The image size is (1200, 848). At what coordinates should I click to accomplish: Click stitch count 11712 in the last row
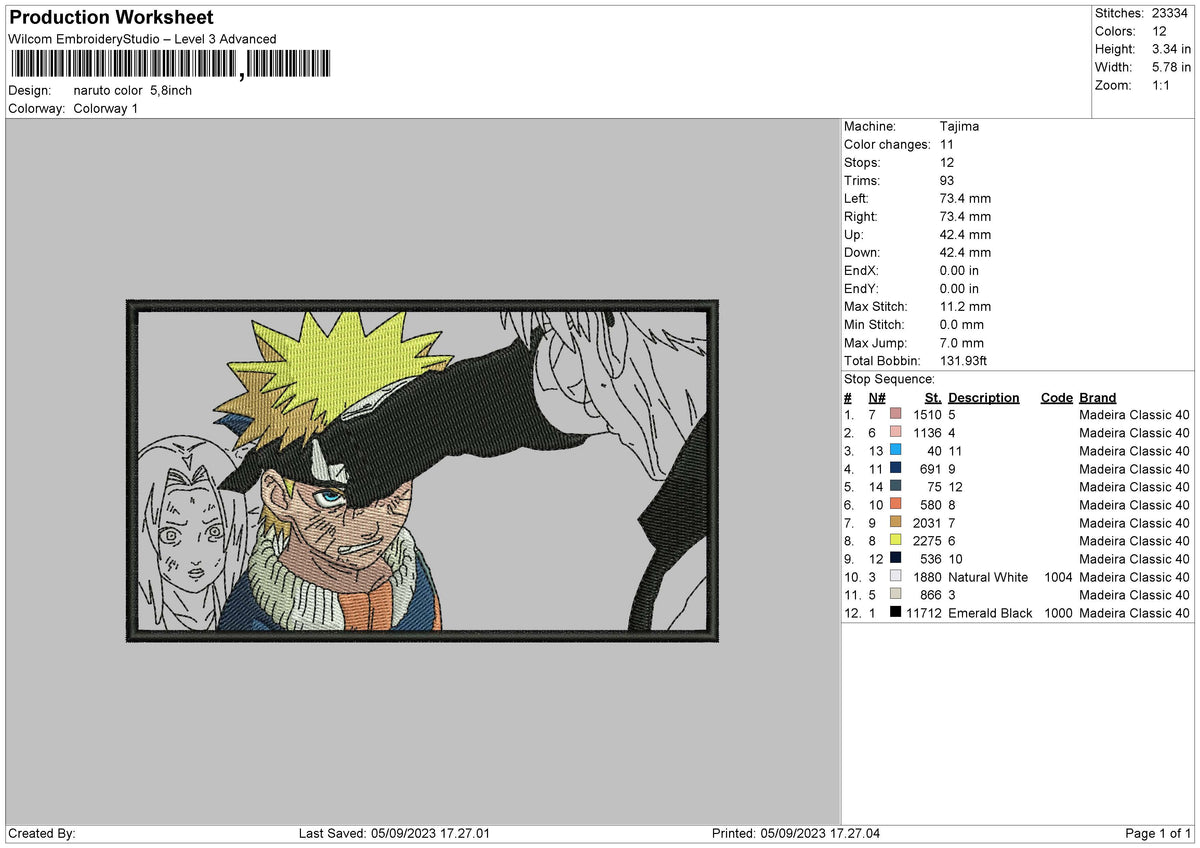[924, 613]
